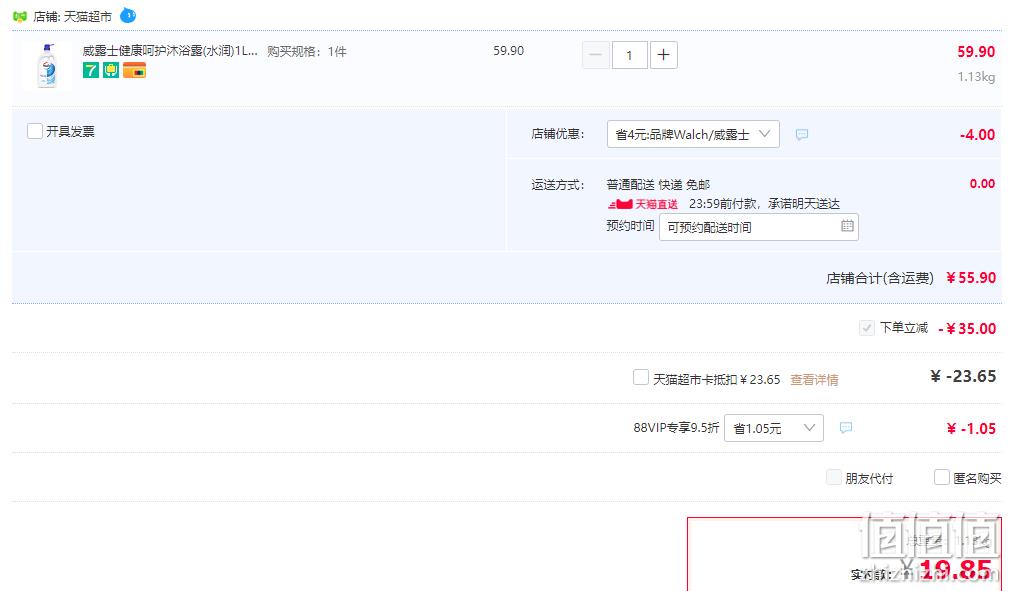The width and height of the screenshot is (1009, 591).
Task: Click the 天猫直送 logo
Action: [x=643, y=204]
